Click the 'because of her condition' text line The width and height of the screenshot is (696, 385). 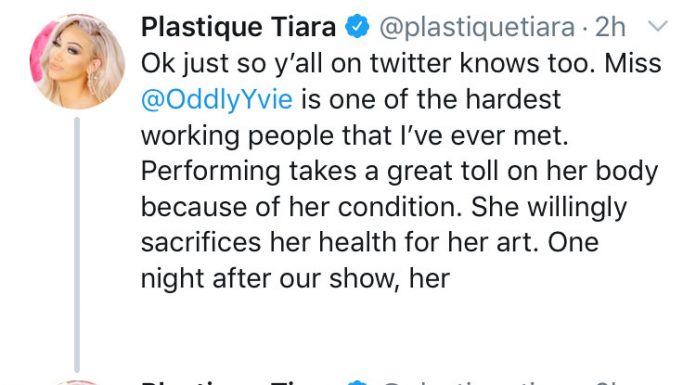384,207
